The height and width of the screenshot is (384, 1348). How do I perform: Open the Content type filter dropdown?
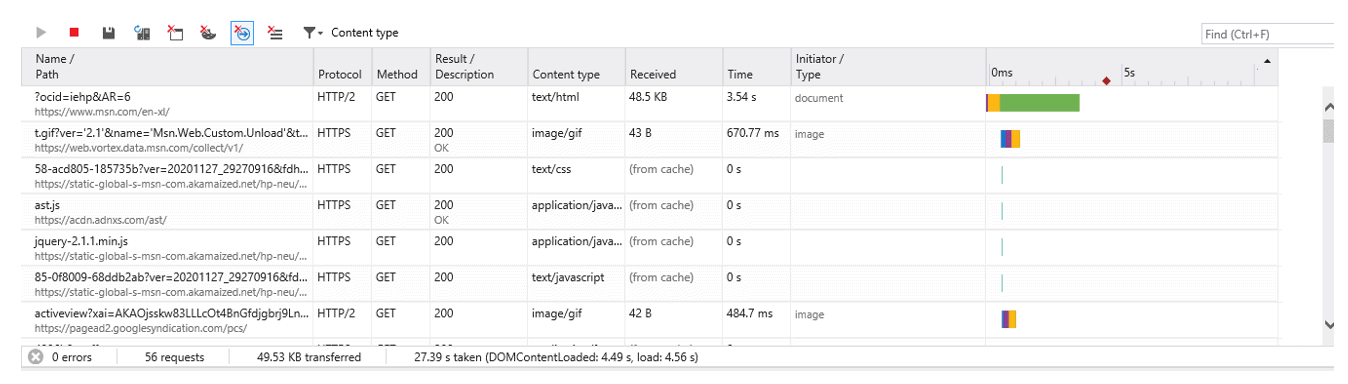(x=351, y=33)
